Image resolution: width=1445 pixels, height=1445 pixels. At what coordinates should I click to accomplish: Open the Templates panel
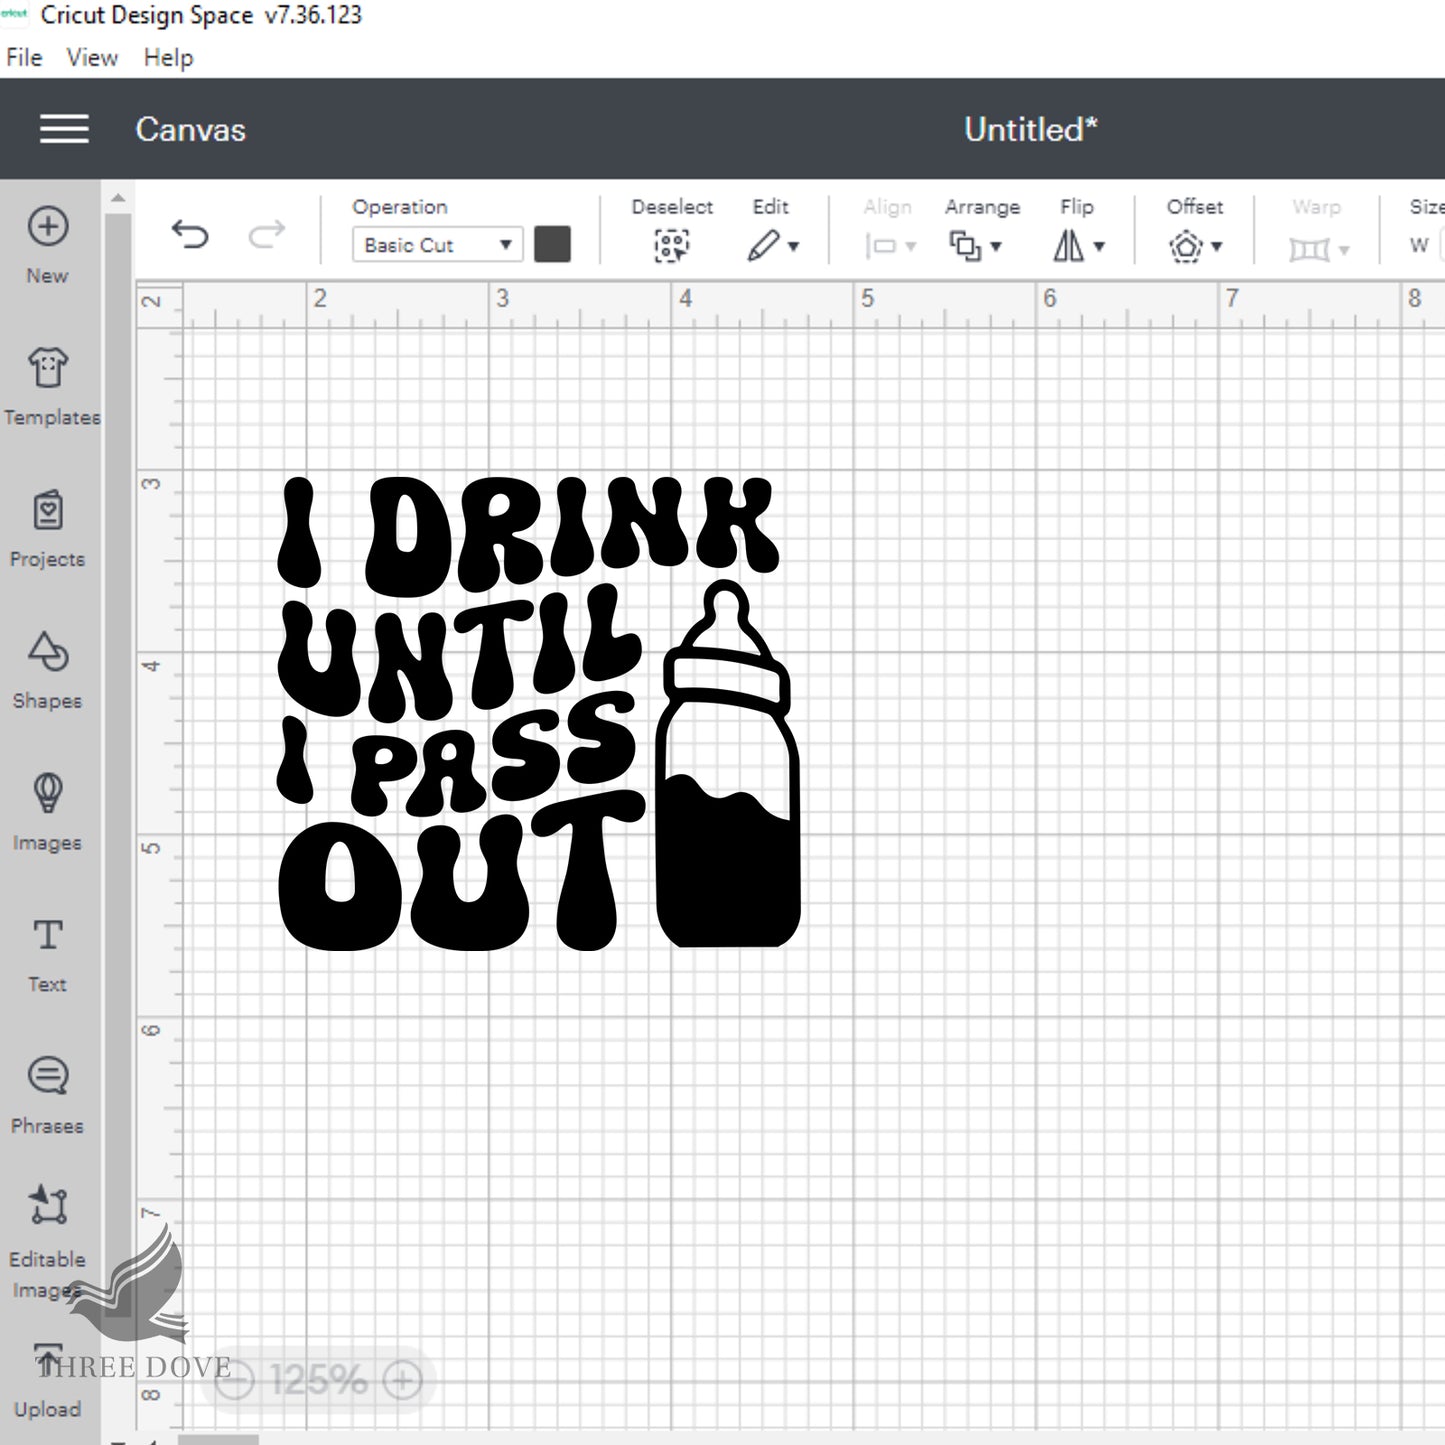(x=50, y=387)
